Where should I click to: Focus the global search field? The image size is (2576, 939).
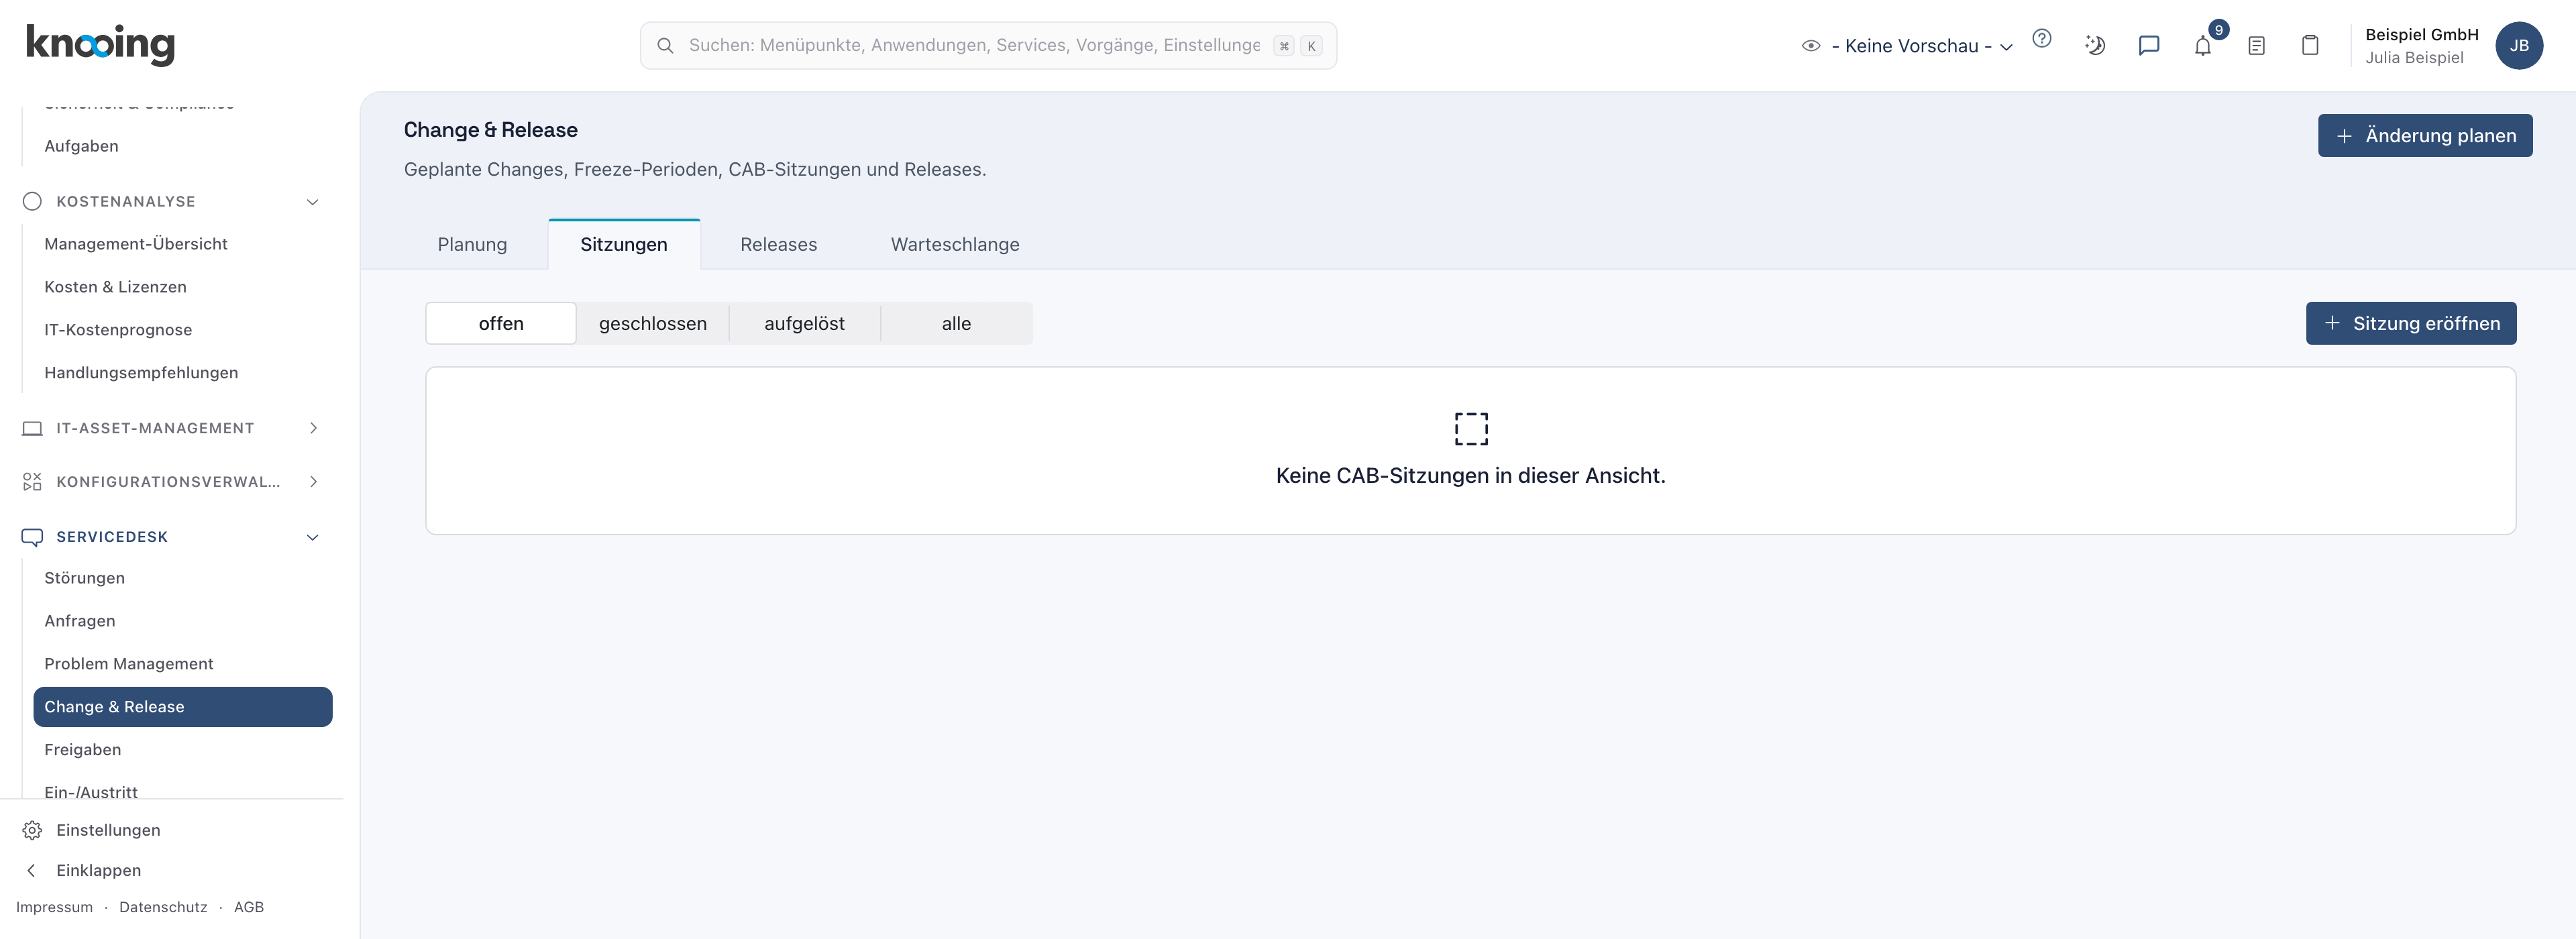tap(988, 45)
